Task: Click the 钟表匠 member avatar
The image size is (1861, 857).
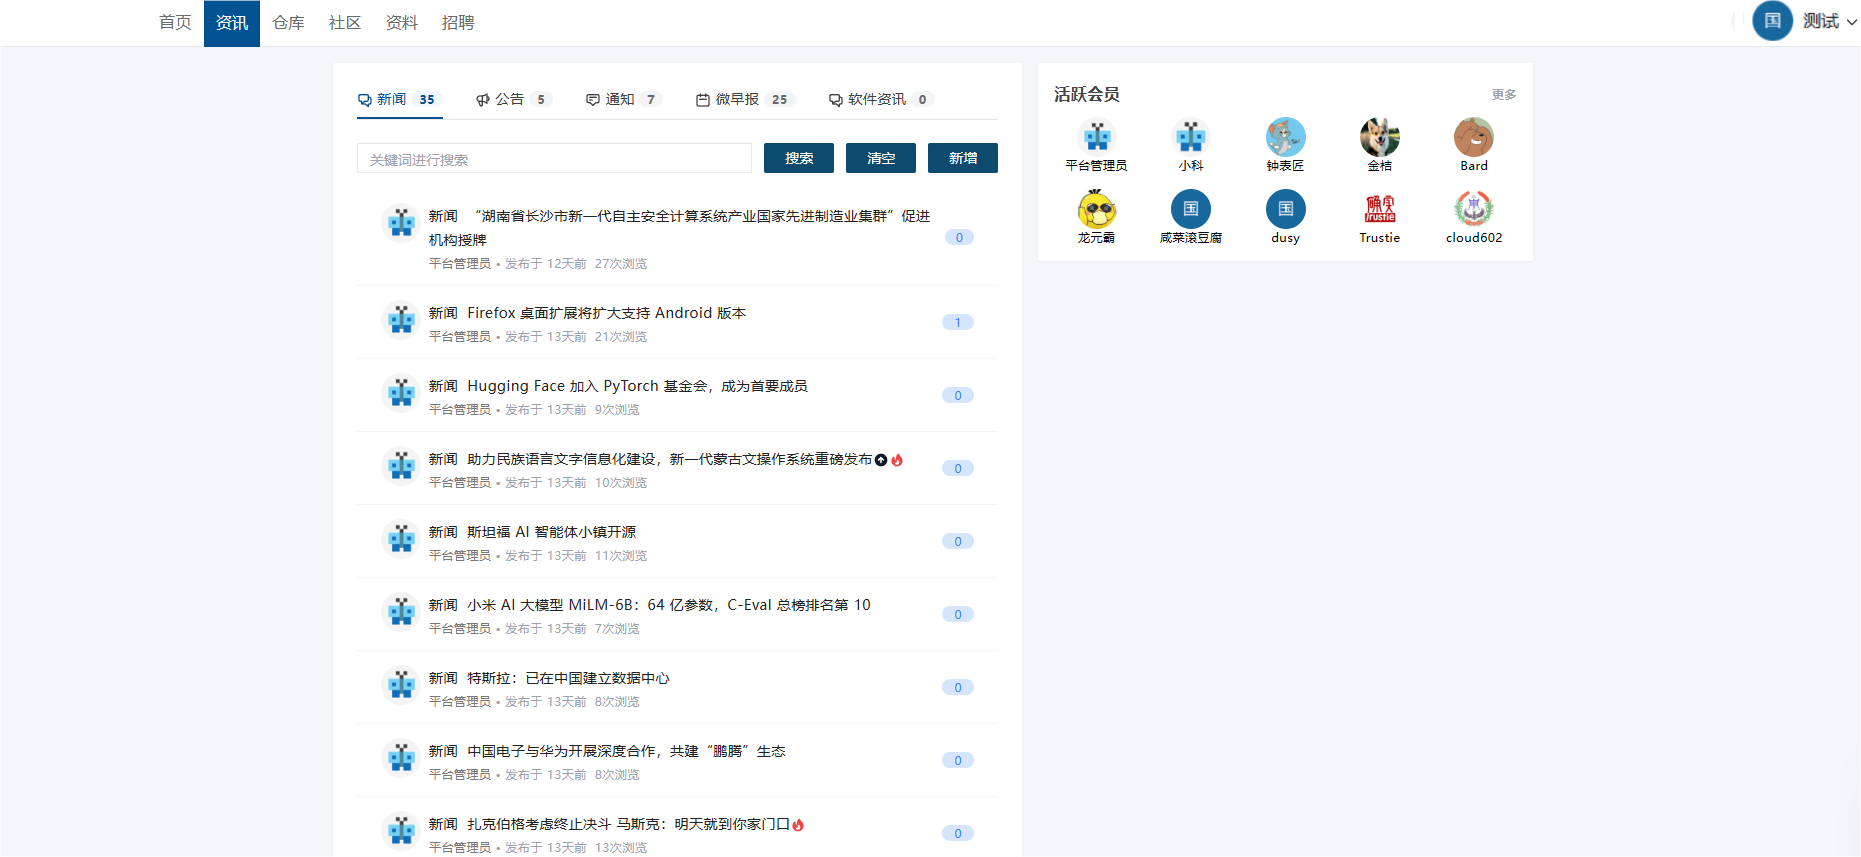Action: click(1285, 137)
